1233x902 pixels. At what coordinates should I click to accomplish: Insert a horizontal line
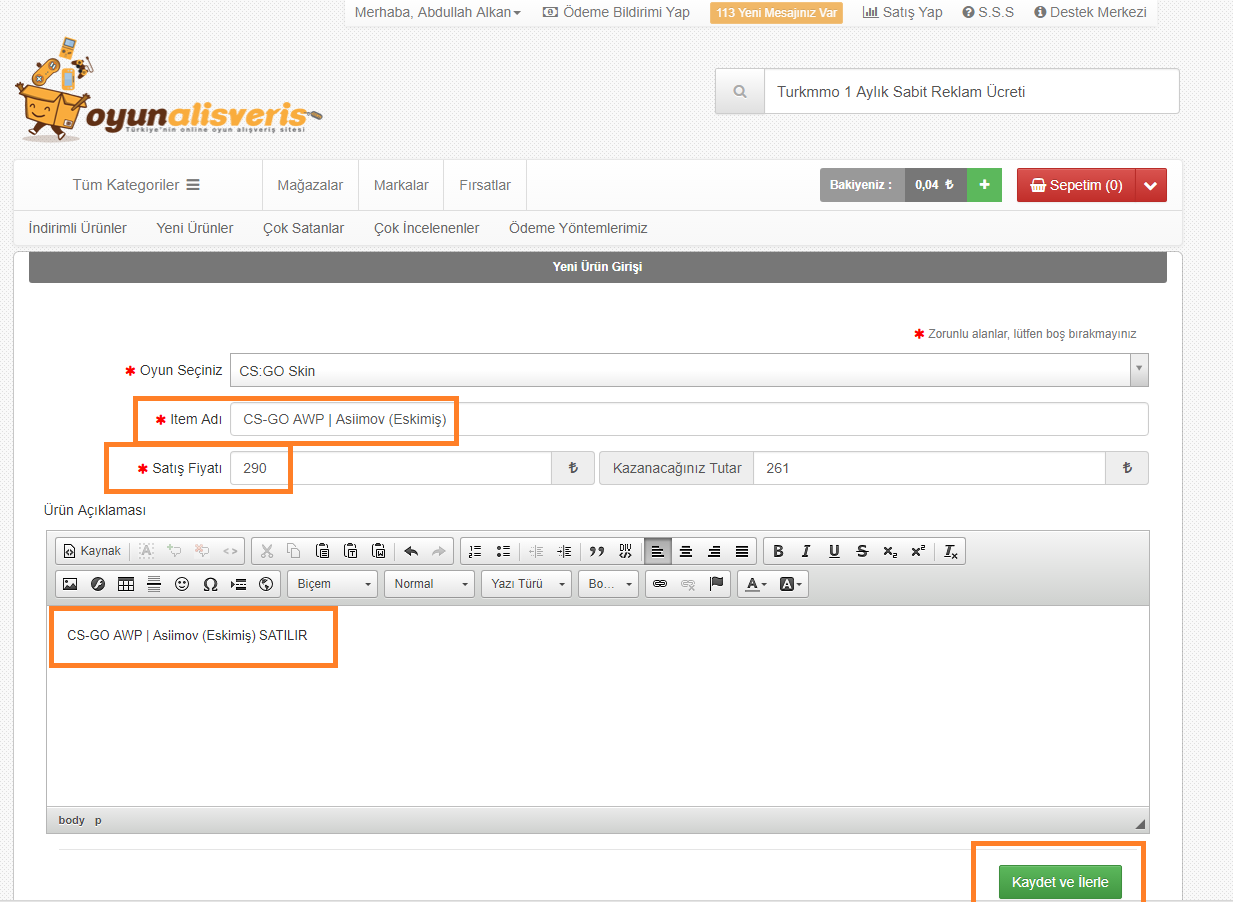coord(154,583)
